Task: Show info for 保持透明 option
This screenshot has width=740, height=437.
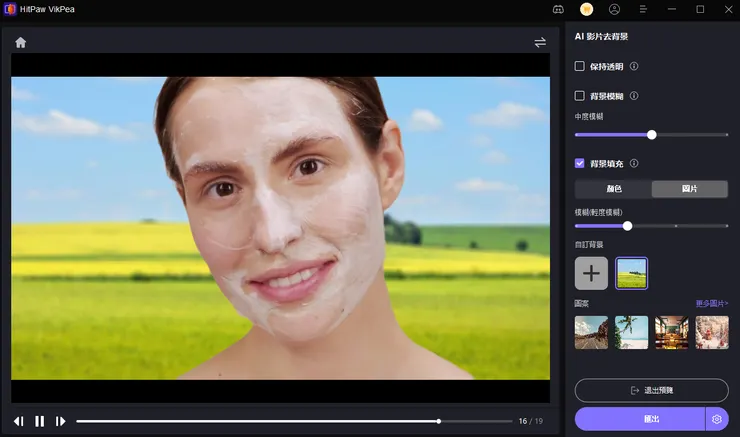Action: click(634, 66)
